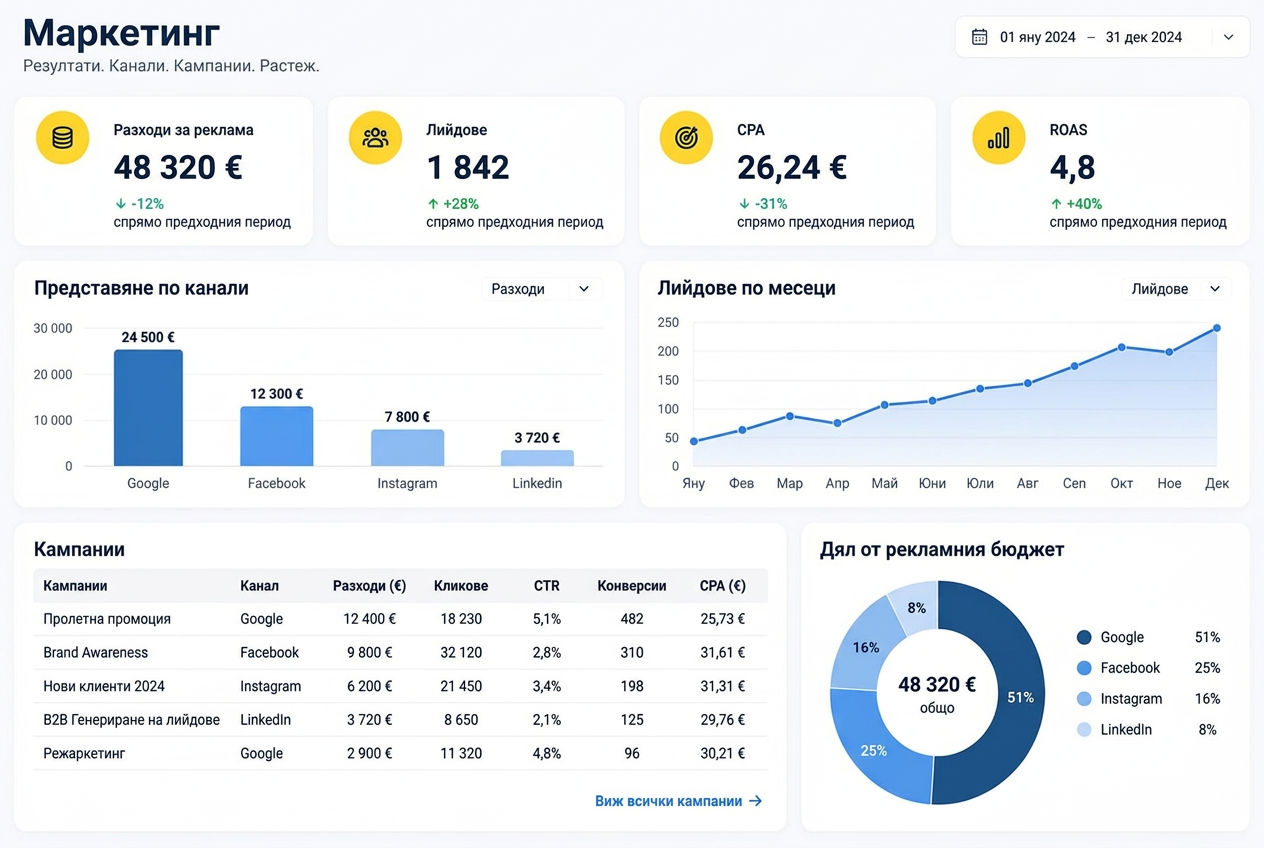Expand the Разходи channel metric dropdown

pyautogui.click(x=542, y=289)
